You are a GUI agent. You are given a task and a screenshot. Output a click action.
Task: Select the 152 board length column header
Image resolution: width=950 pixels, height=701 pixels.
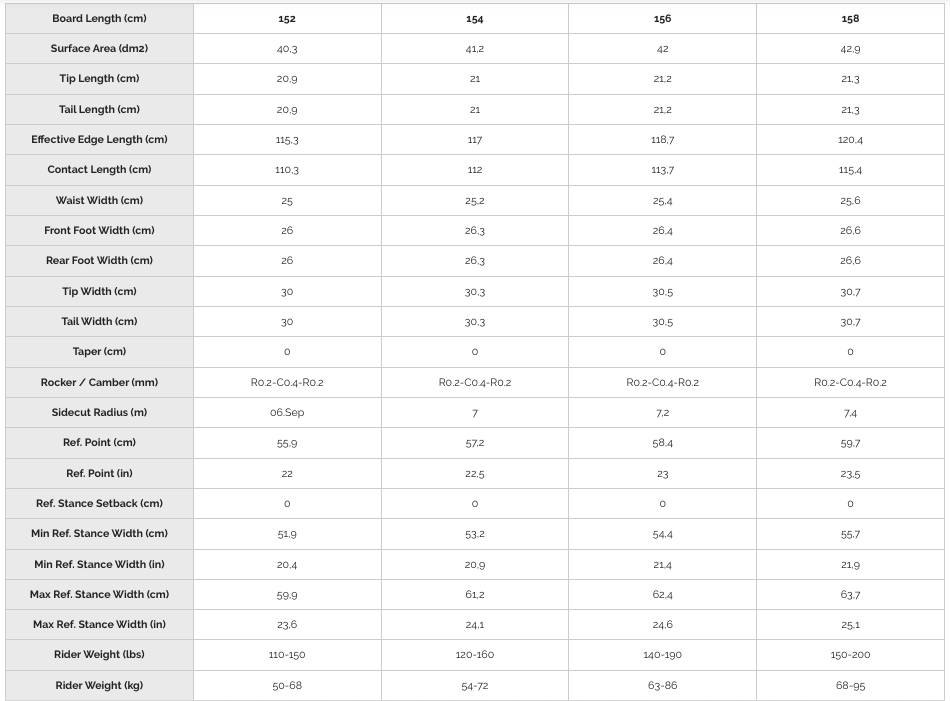[x=287, y=18]
